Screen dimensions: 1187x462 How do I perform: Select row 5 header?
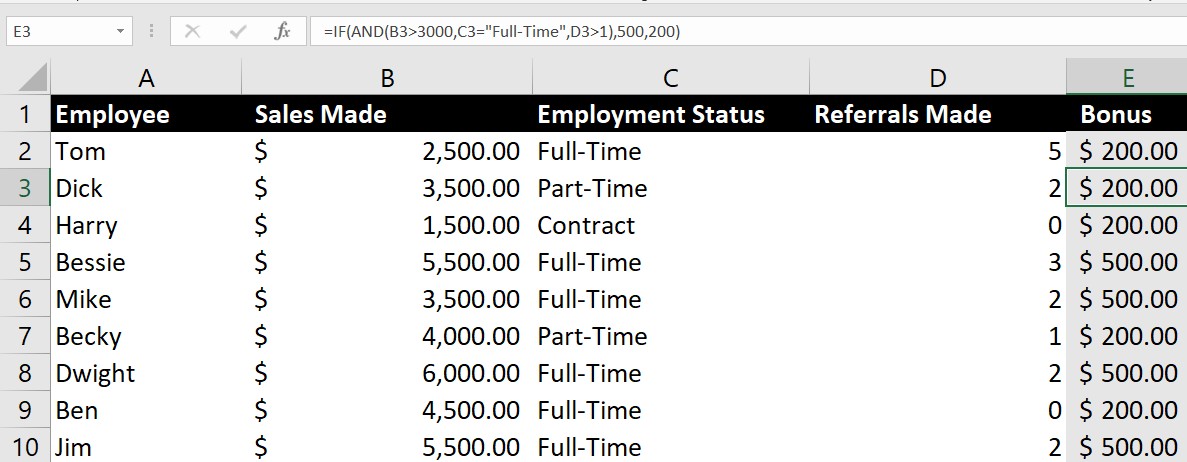pos(25,262)
